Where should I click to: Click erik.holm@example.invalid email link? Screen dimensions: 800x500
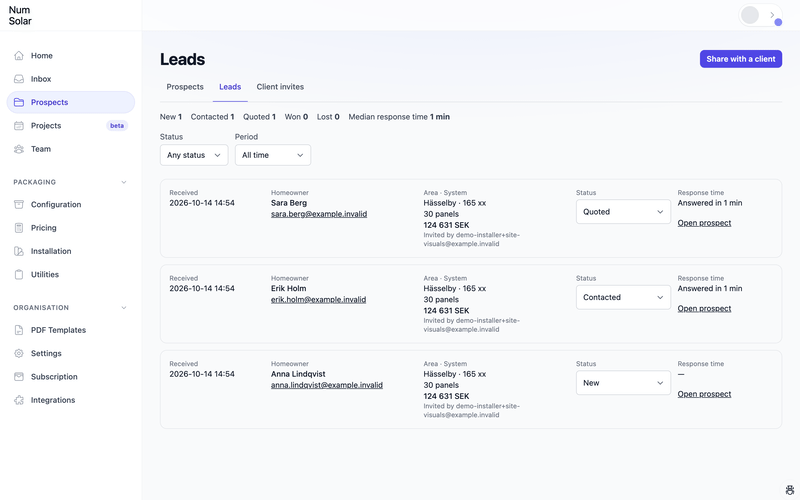coord(318,300)
